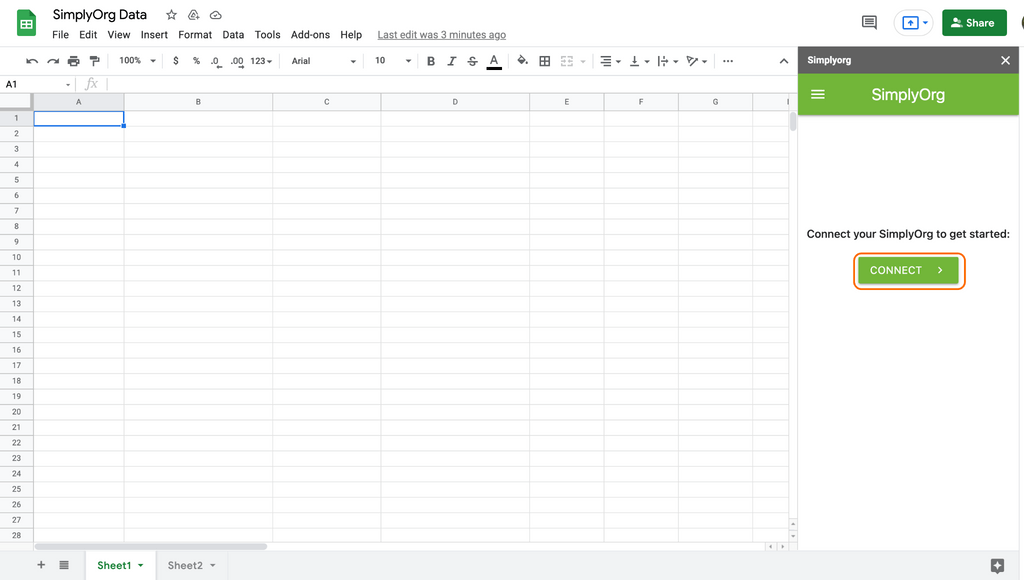Hide the menus with caret icon
This screenshot has height=580, width=1024.
784,61
